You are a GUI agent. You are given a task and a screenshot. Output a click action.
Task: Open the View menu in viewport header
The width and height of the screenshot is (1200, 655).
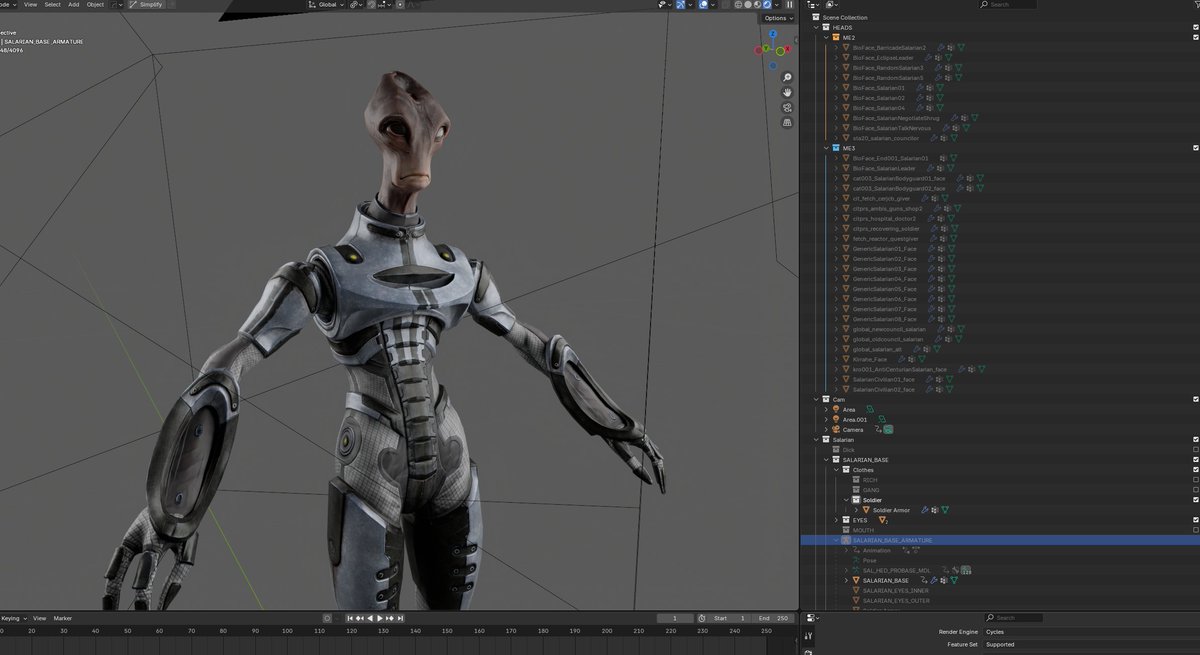[x=30, y=4]
